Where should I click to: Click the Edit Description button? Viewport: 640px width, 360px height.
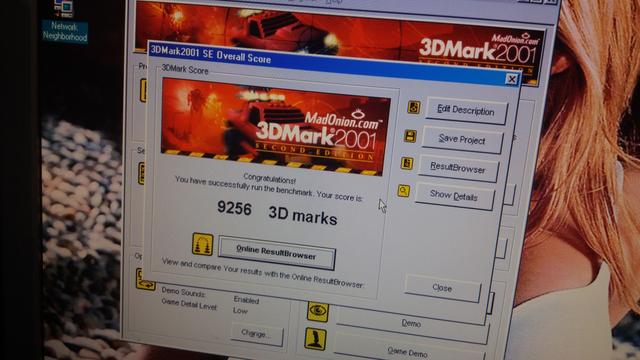click(x=467, y=111)
